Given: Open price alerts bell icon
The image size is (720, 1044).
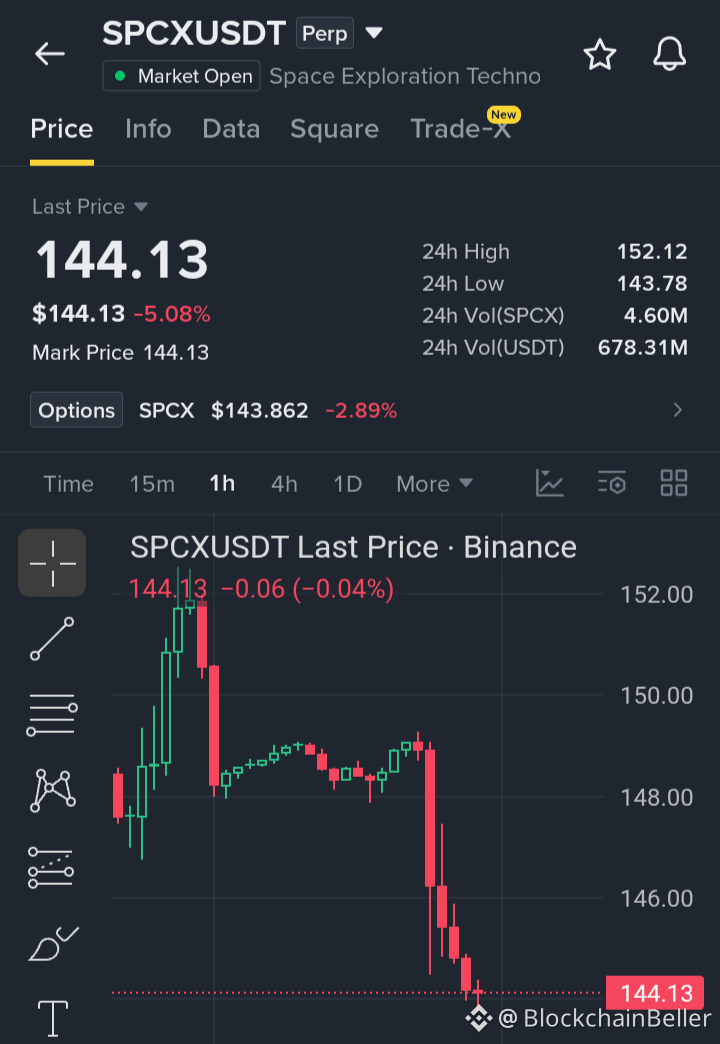Looking at the screenshot, I should (x=669, y=54).
